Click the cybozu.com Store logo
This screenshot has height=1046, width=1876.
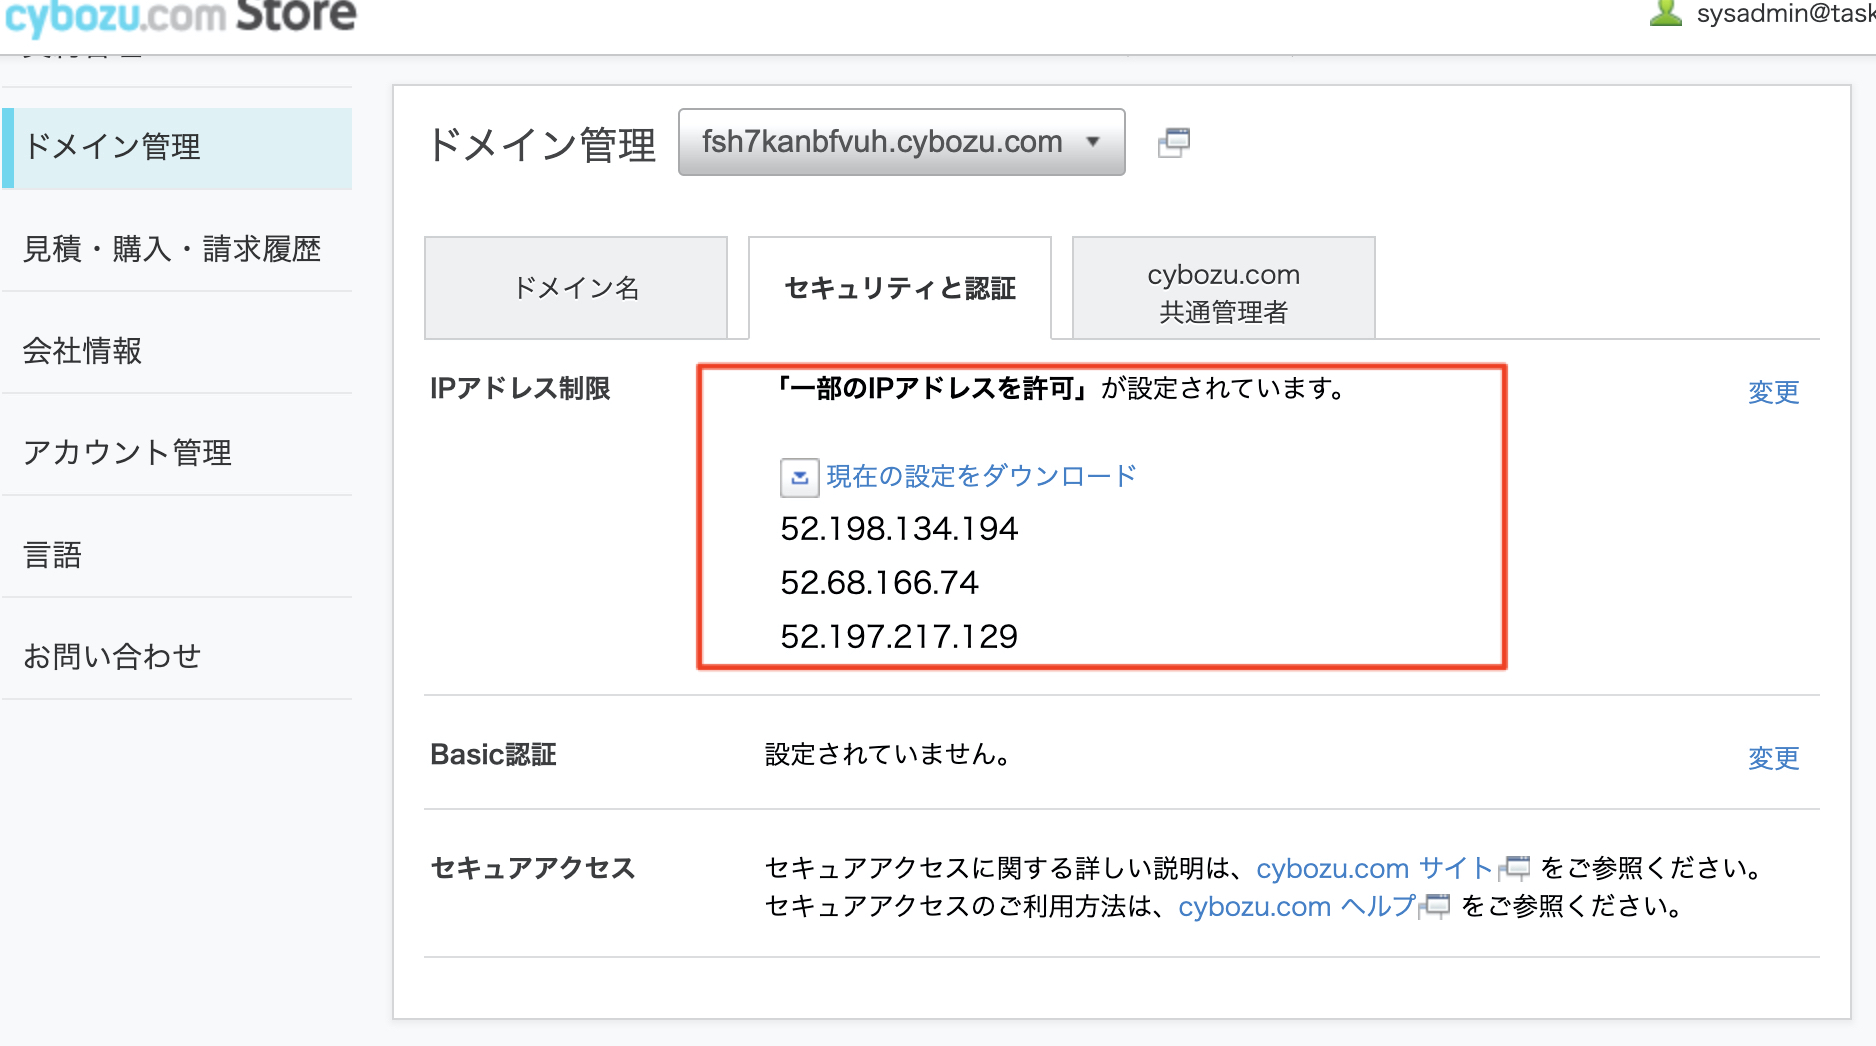(x=180, y=16)
